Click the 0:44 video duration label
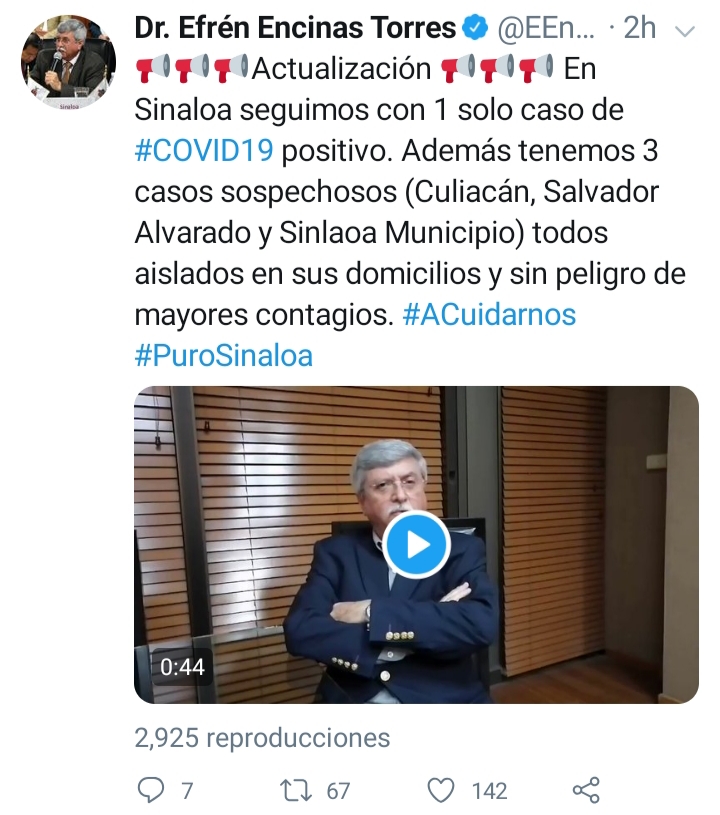 pyautogui.click(x=182, y=667)
